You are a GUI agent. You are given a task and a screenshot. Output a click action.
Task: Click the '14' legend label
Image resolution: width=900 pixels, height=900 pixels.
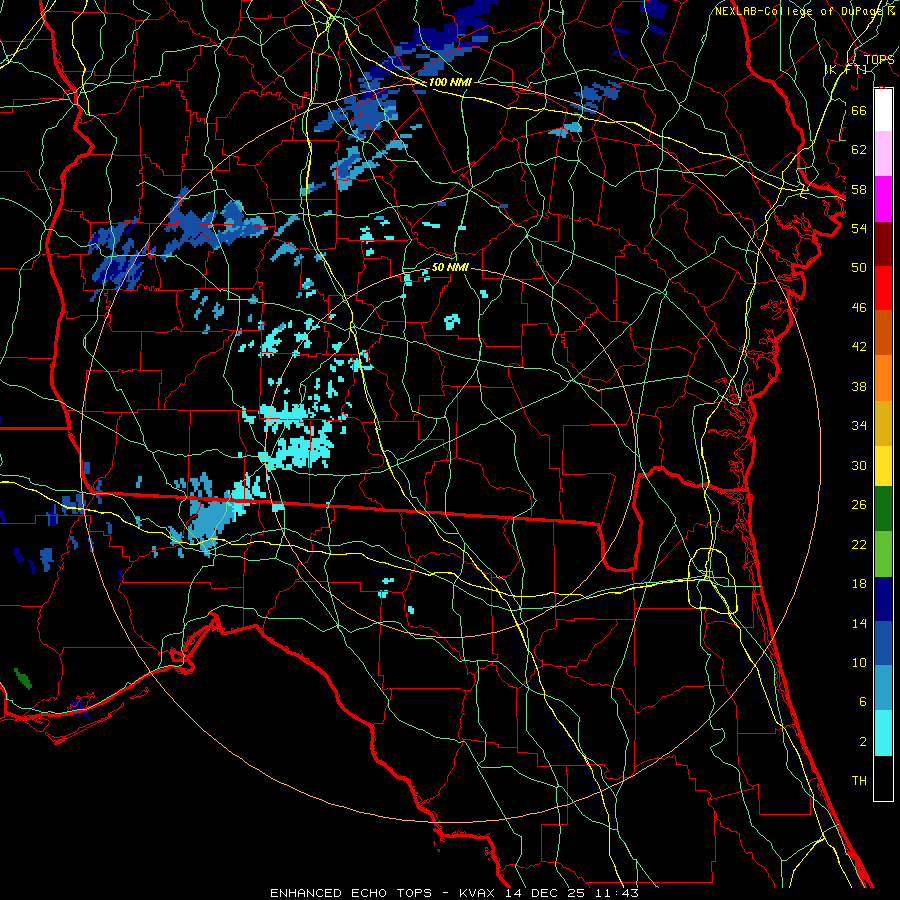pos(859,623)
